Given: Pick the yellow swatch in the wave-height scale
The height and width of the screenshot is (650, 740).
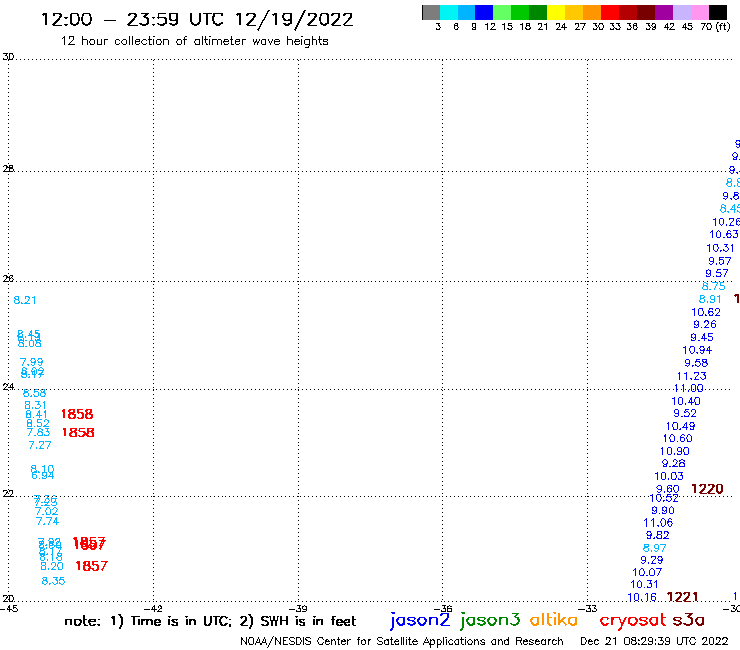Looking at the screenshot, I should pos(556,12).
